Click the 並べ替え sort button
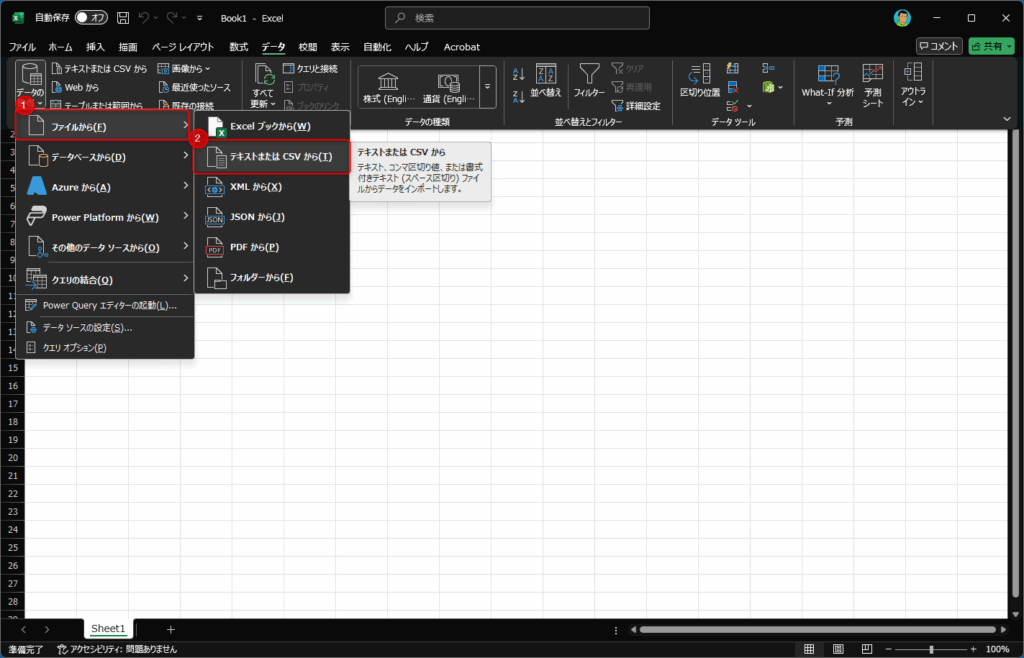This screenshot has height=658, width=1024. coord(546,79)
